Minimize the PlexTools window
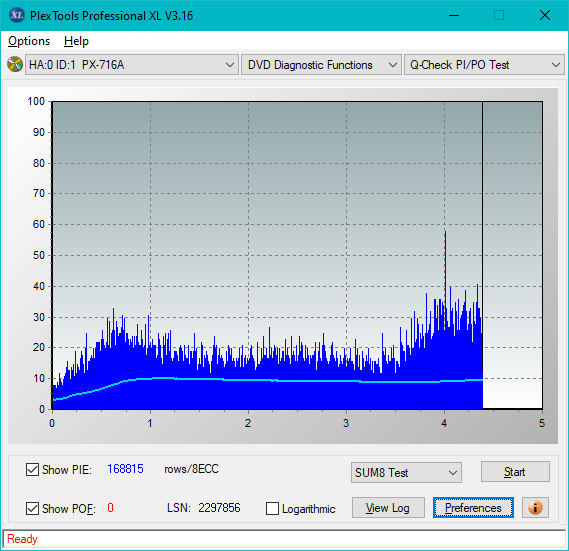 point(454,15)
